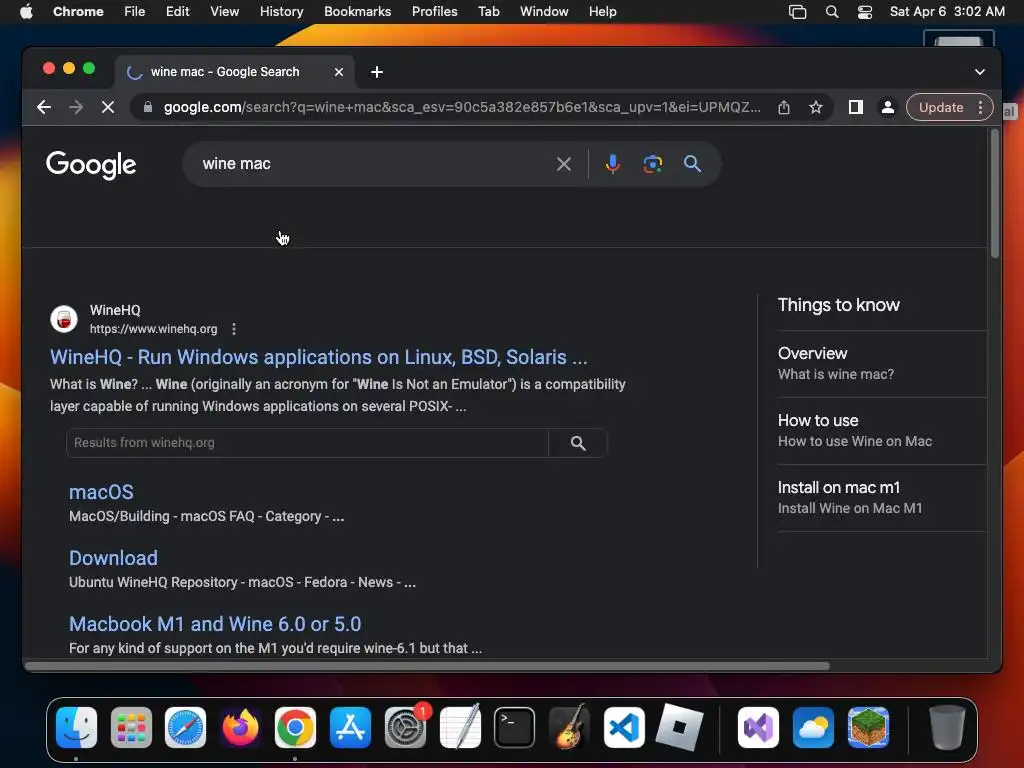Open the macOS sitelink
This screenshot has width=1024, height=768.
[101, 492]
